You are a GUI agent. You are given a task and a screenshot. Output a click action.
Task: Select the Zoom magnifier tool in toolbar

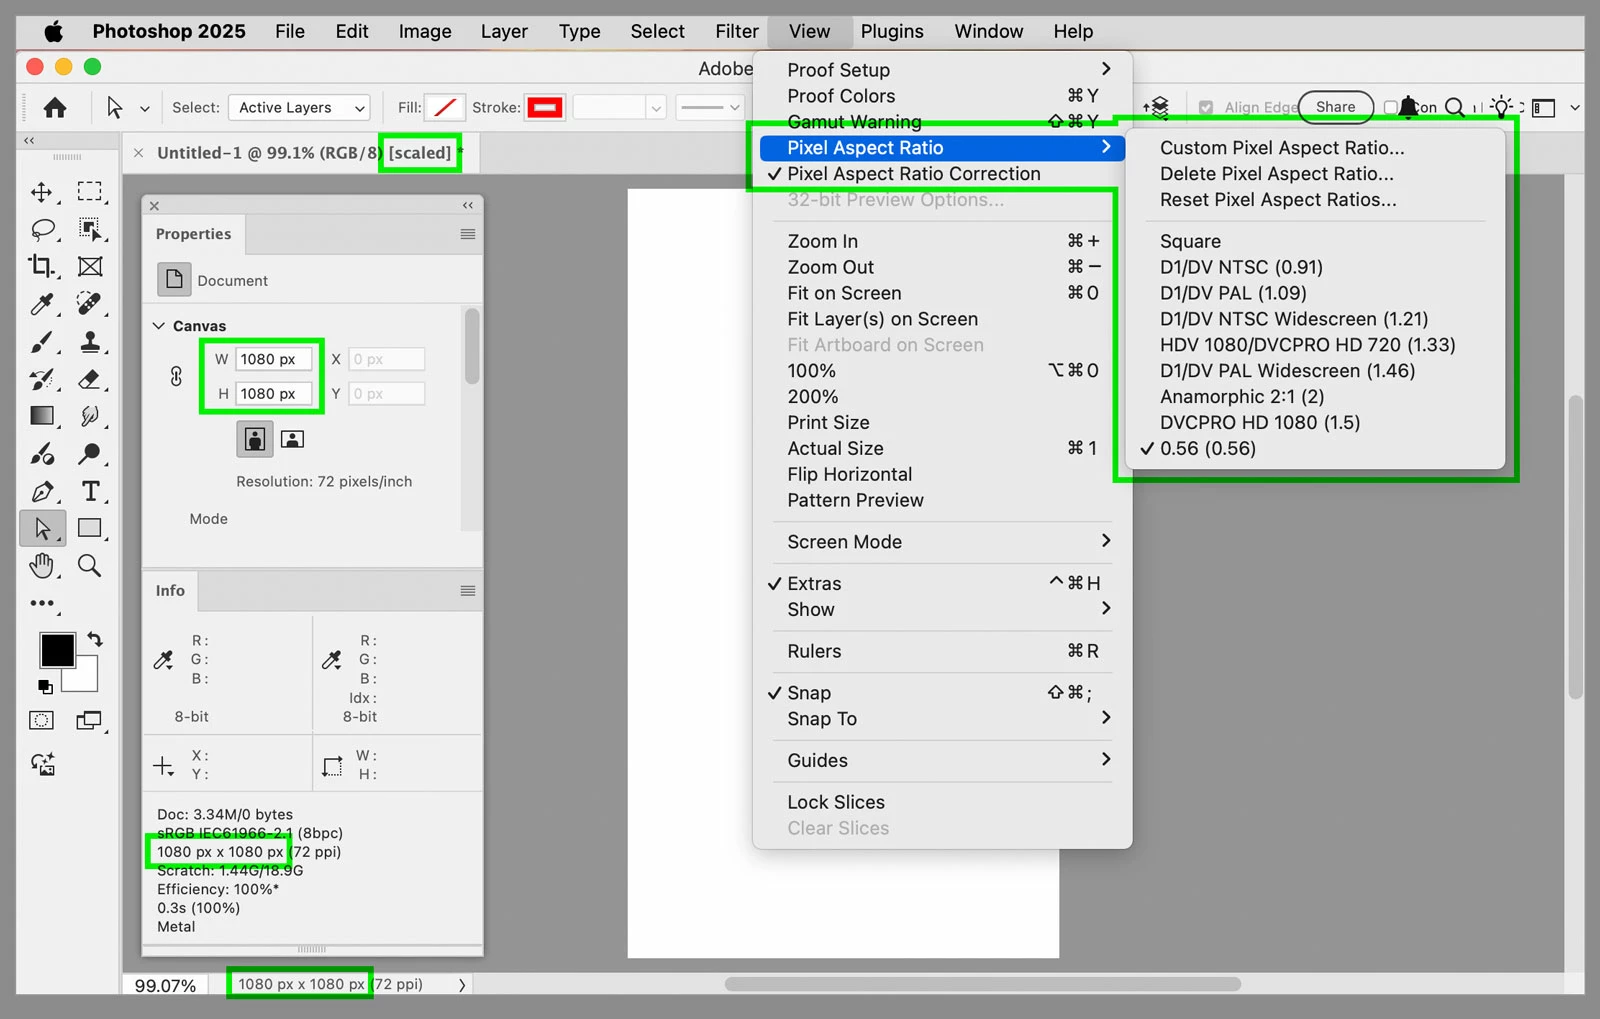90,566
